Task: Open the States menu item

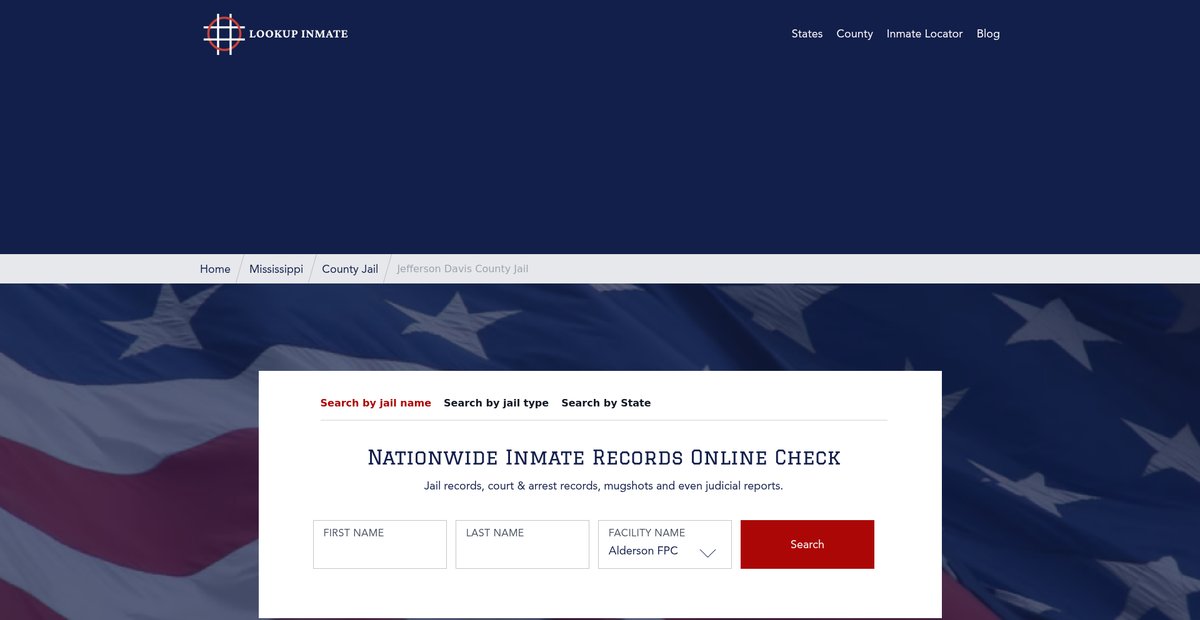Action: tap(807, 34)
